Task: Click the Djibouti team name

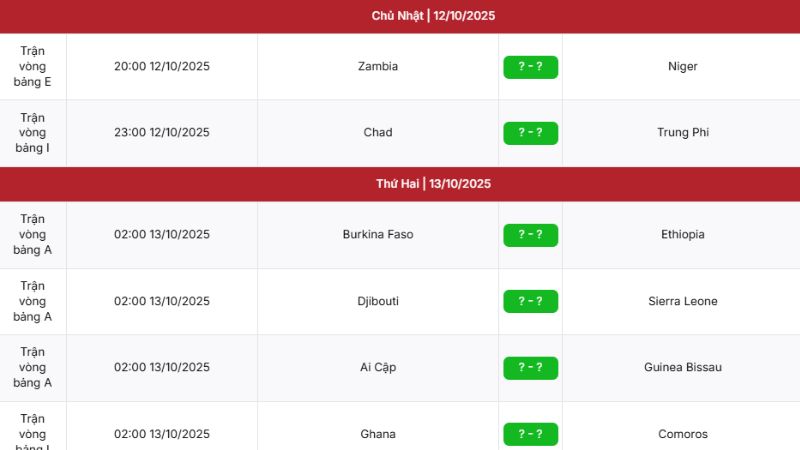Action: coord(378,301)
